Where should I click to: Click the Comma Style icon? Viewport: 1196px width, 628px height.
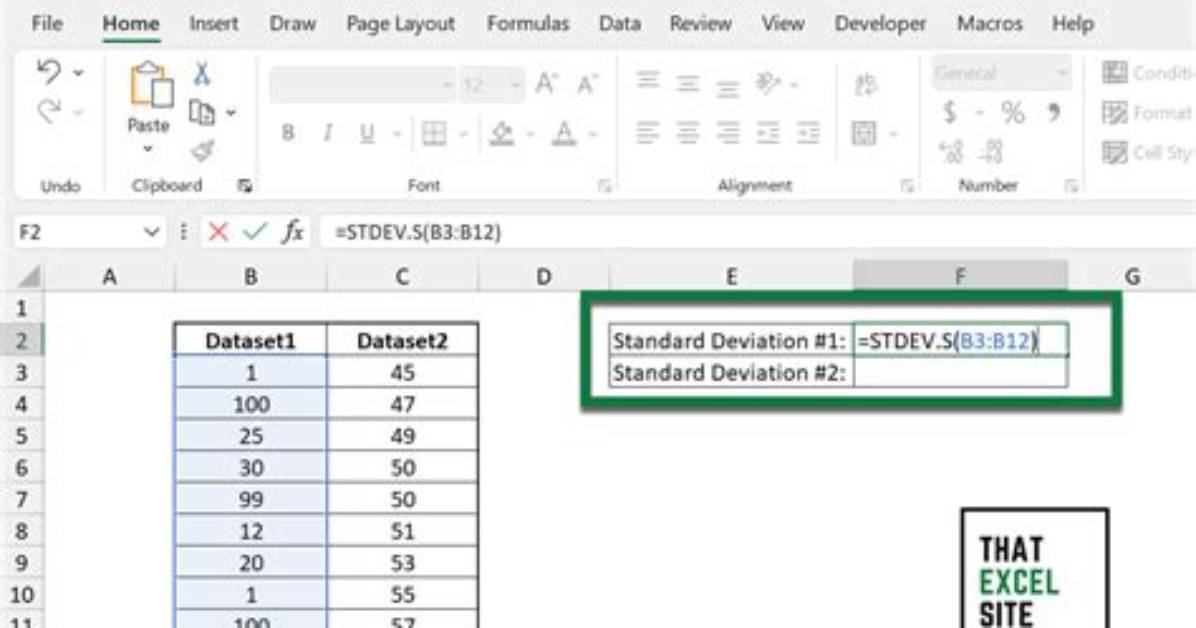click(x=1054, y=111)
